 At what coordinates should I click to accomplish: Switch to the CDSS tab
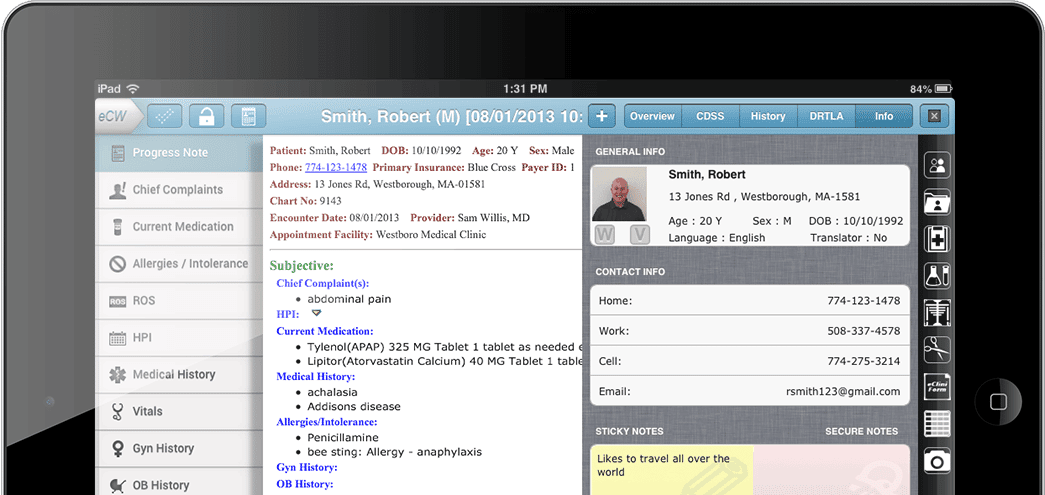pyautogui.click(x=710, y=116)
